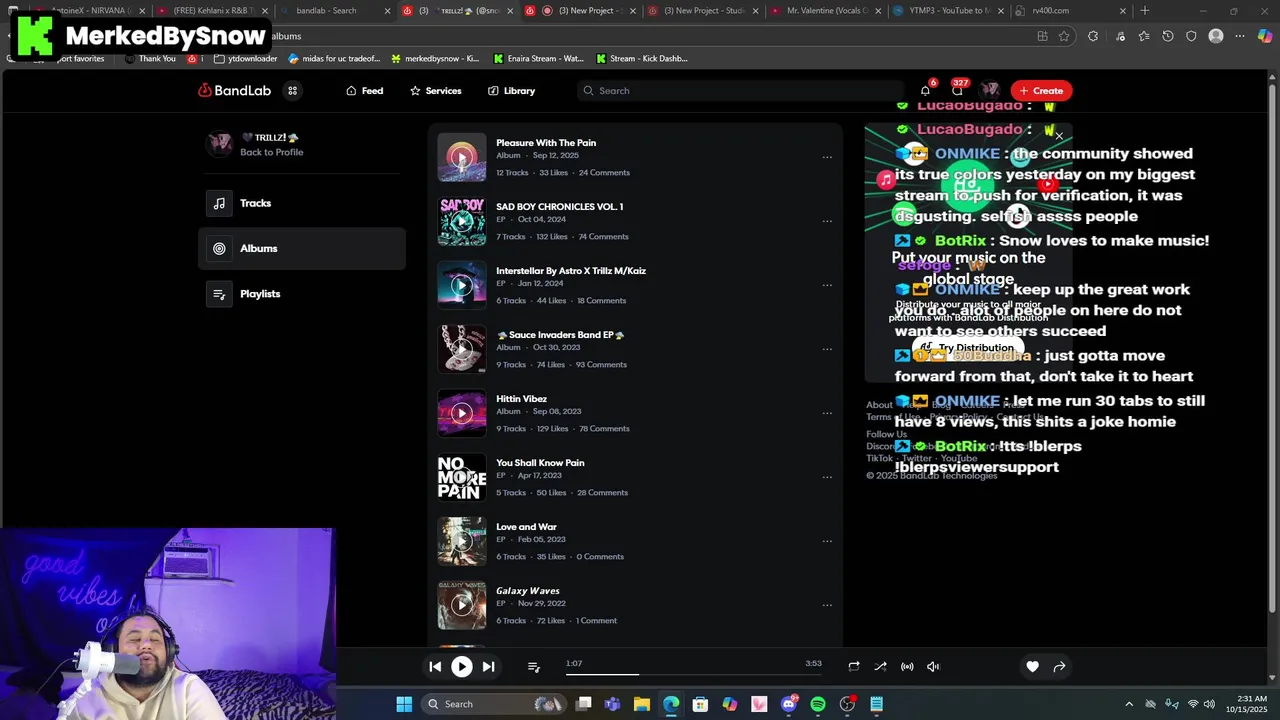
Task: Open the Pleasure With The Pain title
Action: (546, 143)
